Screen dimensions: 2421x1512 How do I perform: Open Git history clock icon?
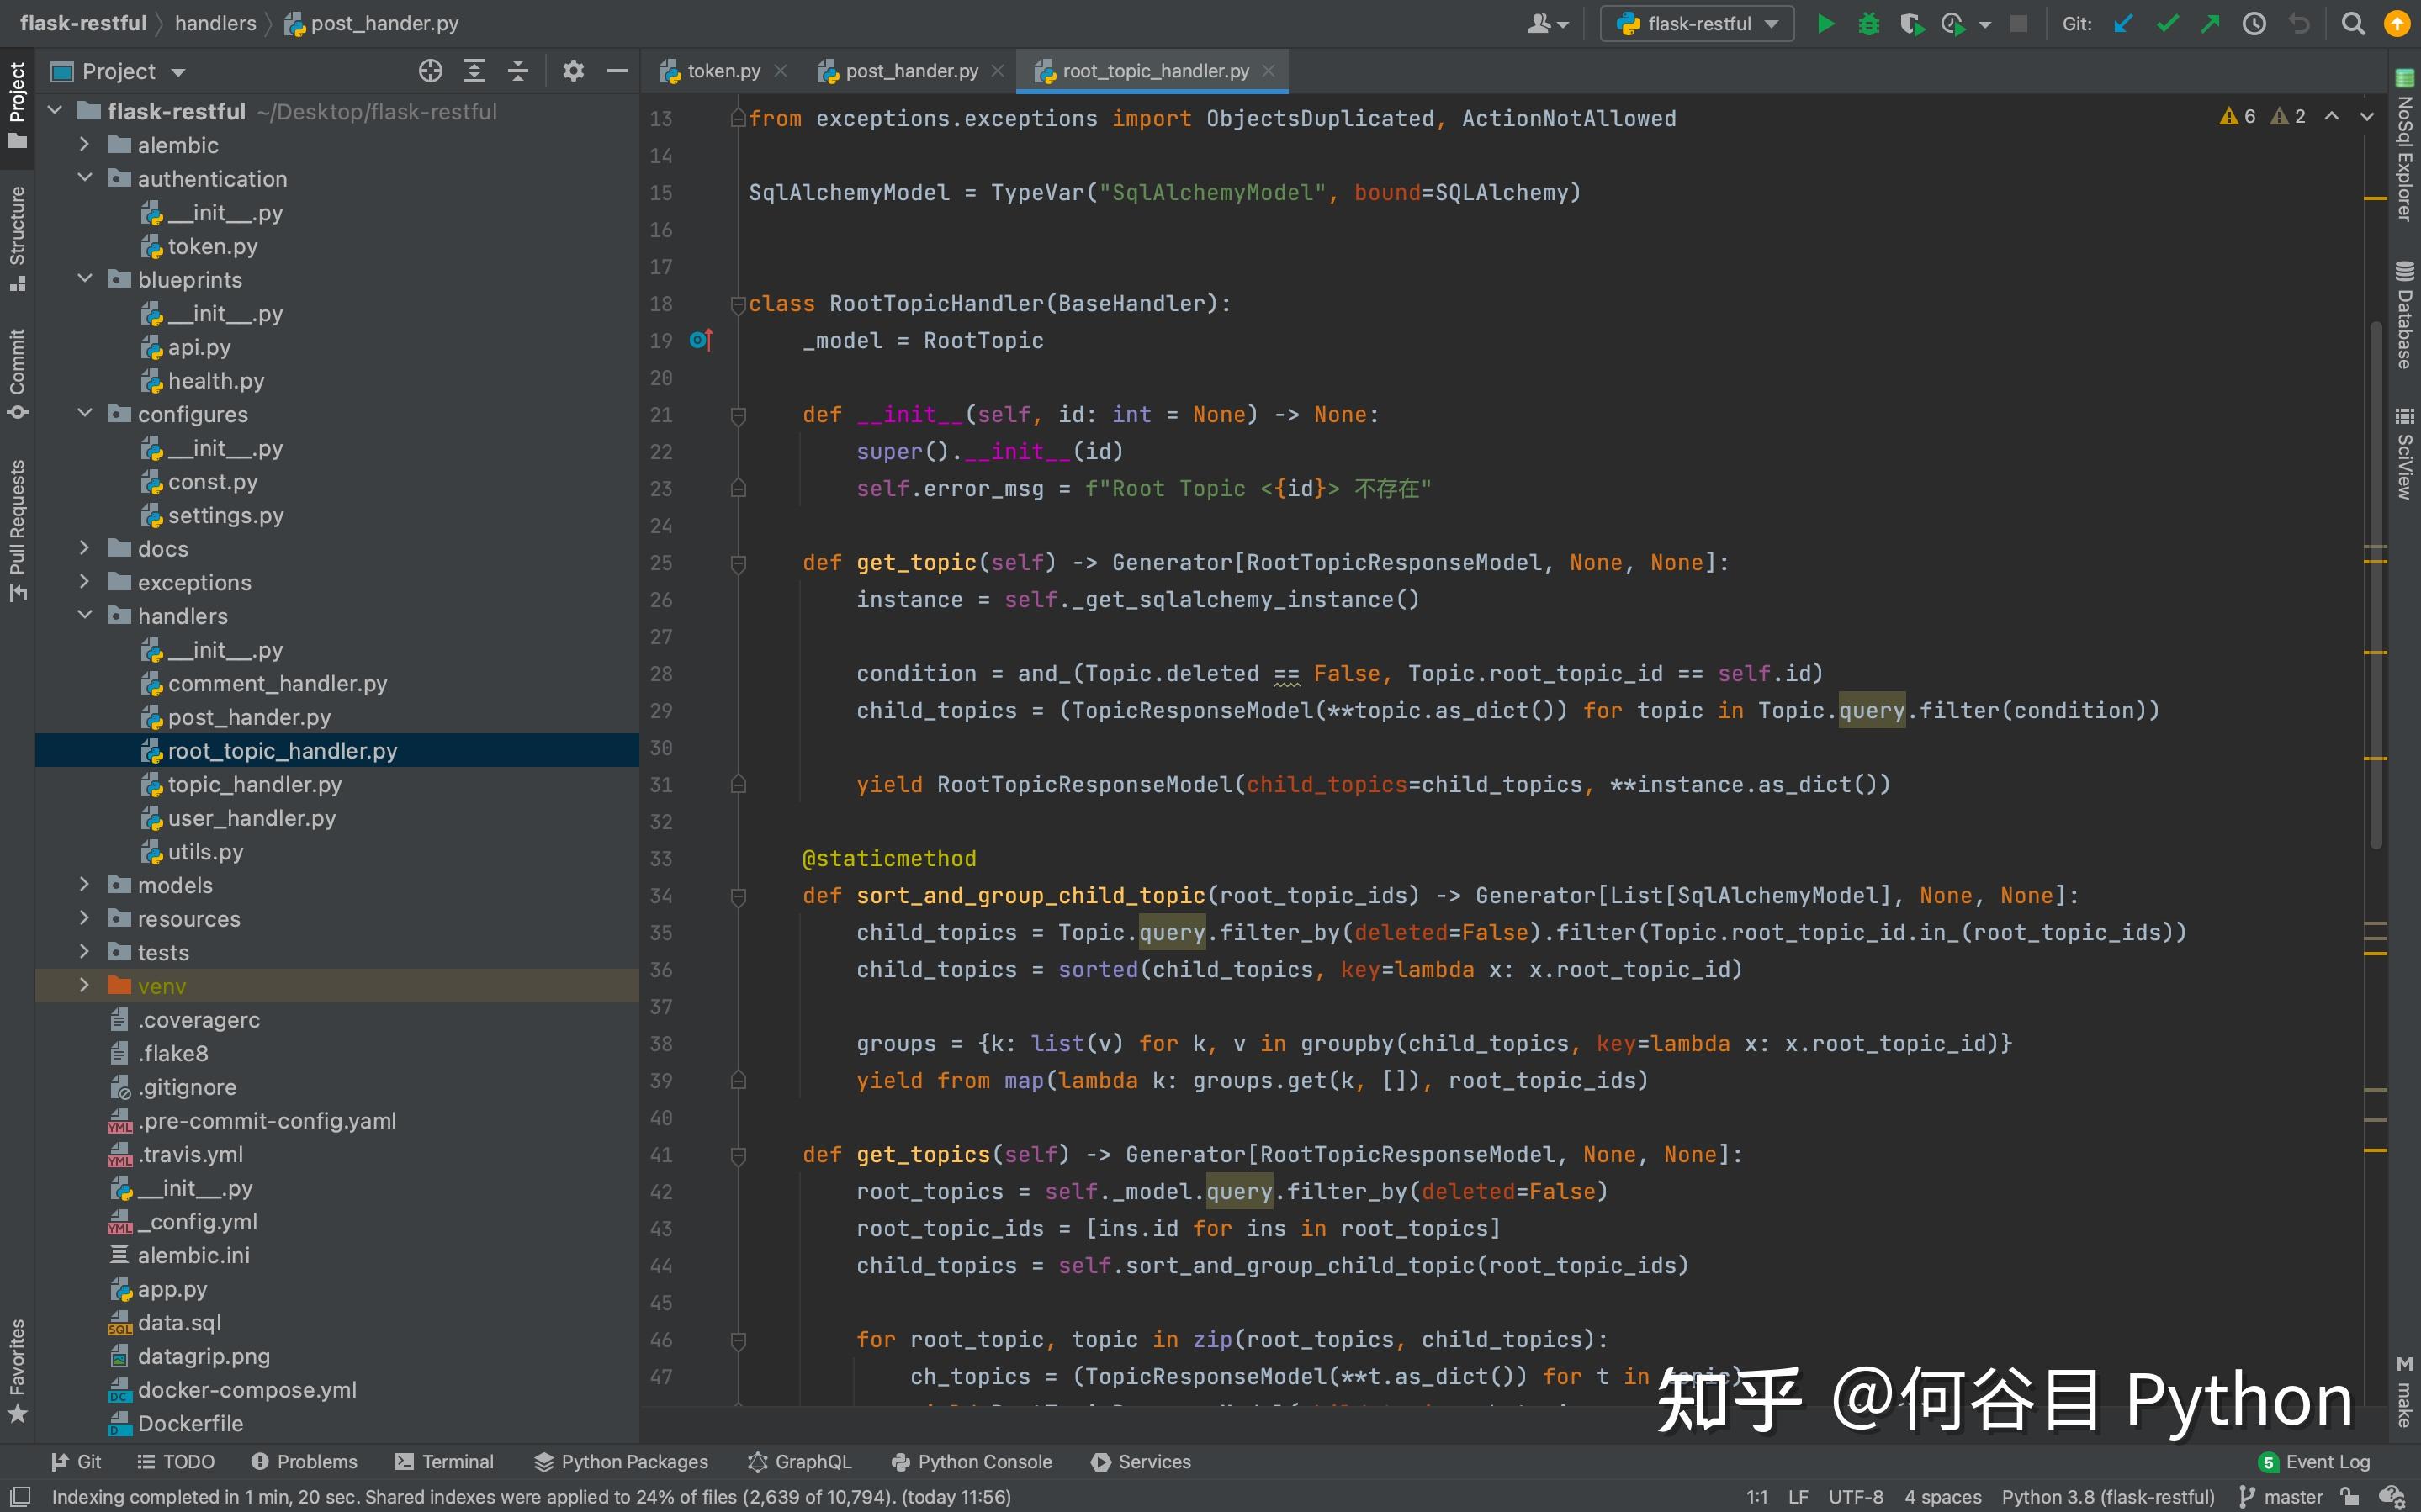tap(2254, 23)
